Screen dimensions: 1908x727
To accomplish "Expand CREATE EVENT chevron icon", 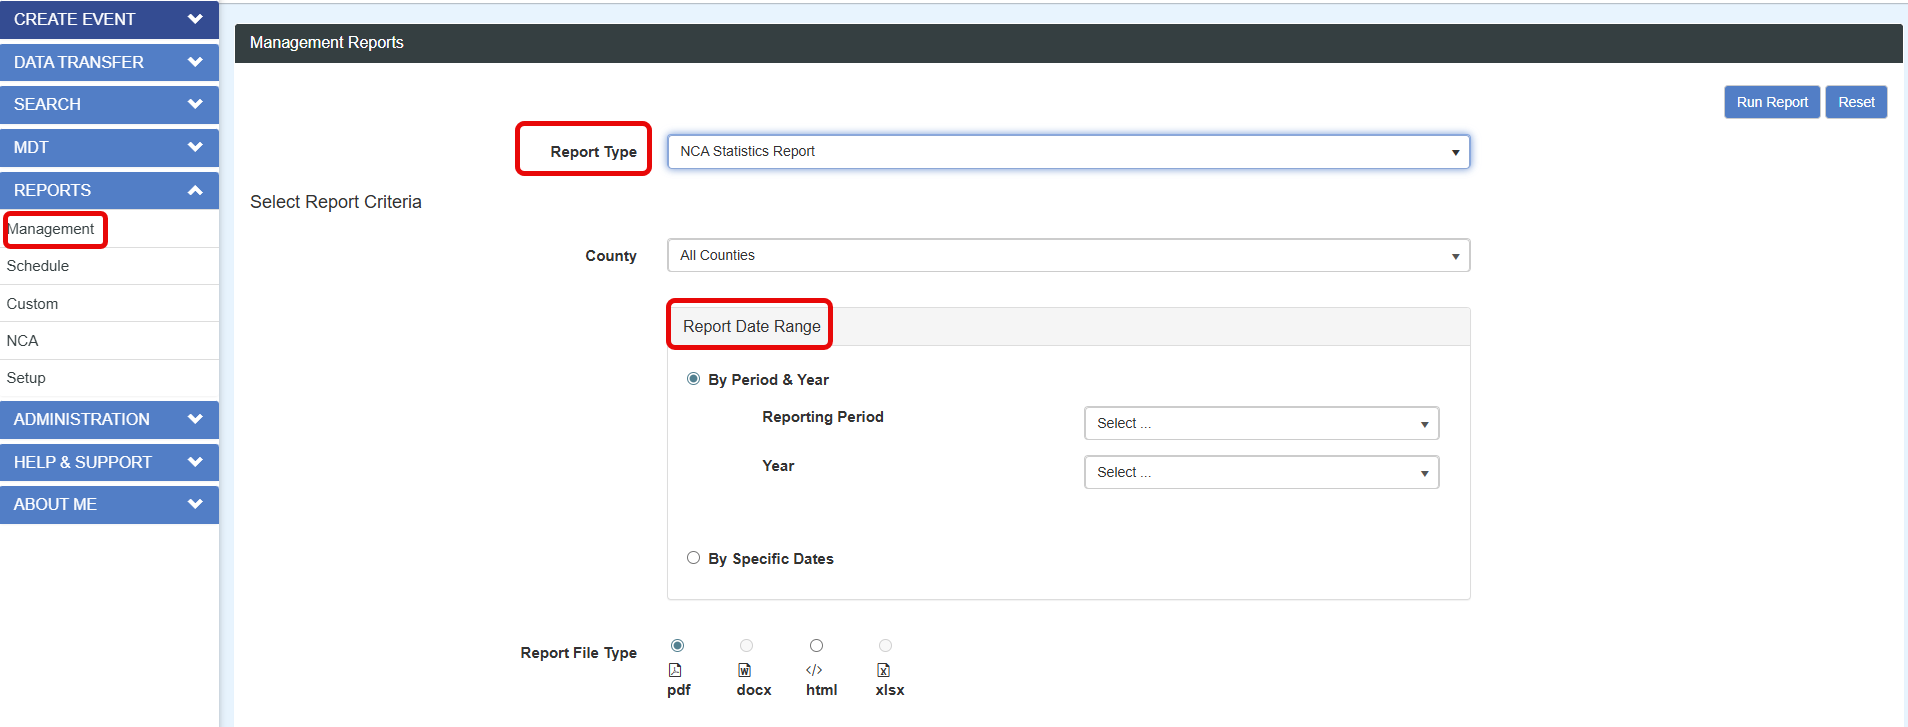I will 195,19.
